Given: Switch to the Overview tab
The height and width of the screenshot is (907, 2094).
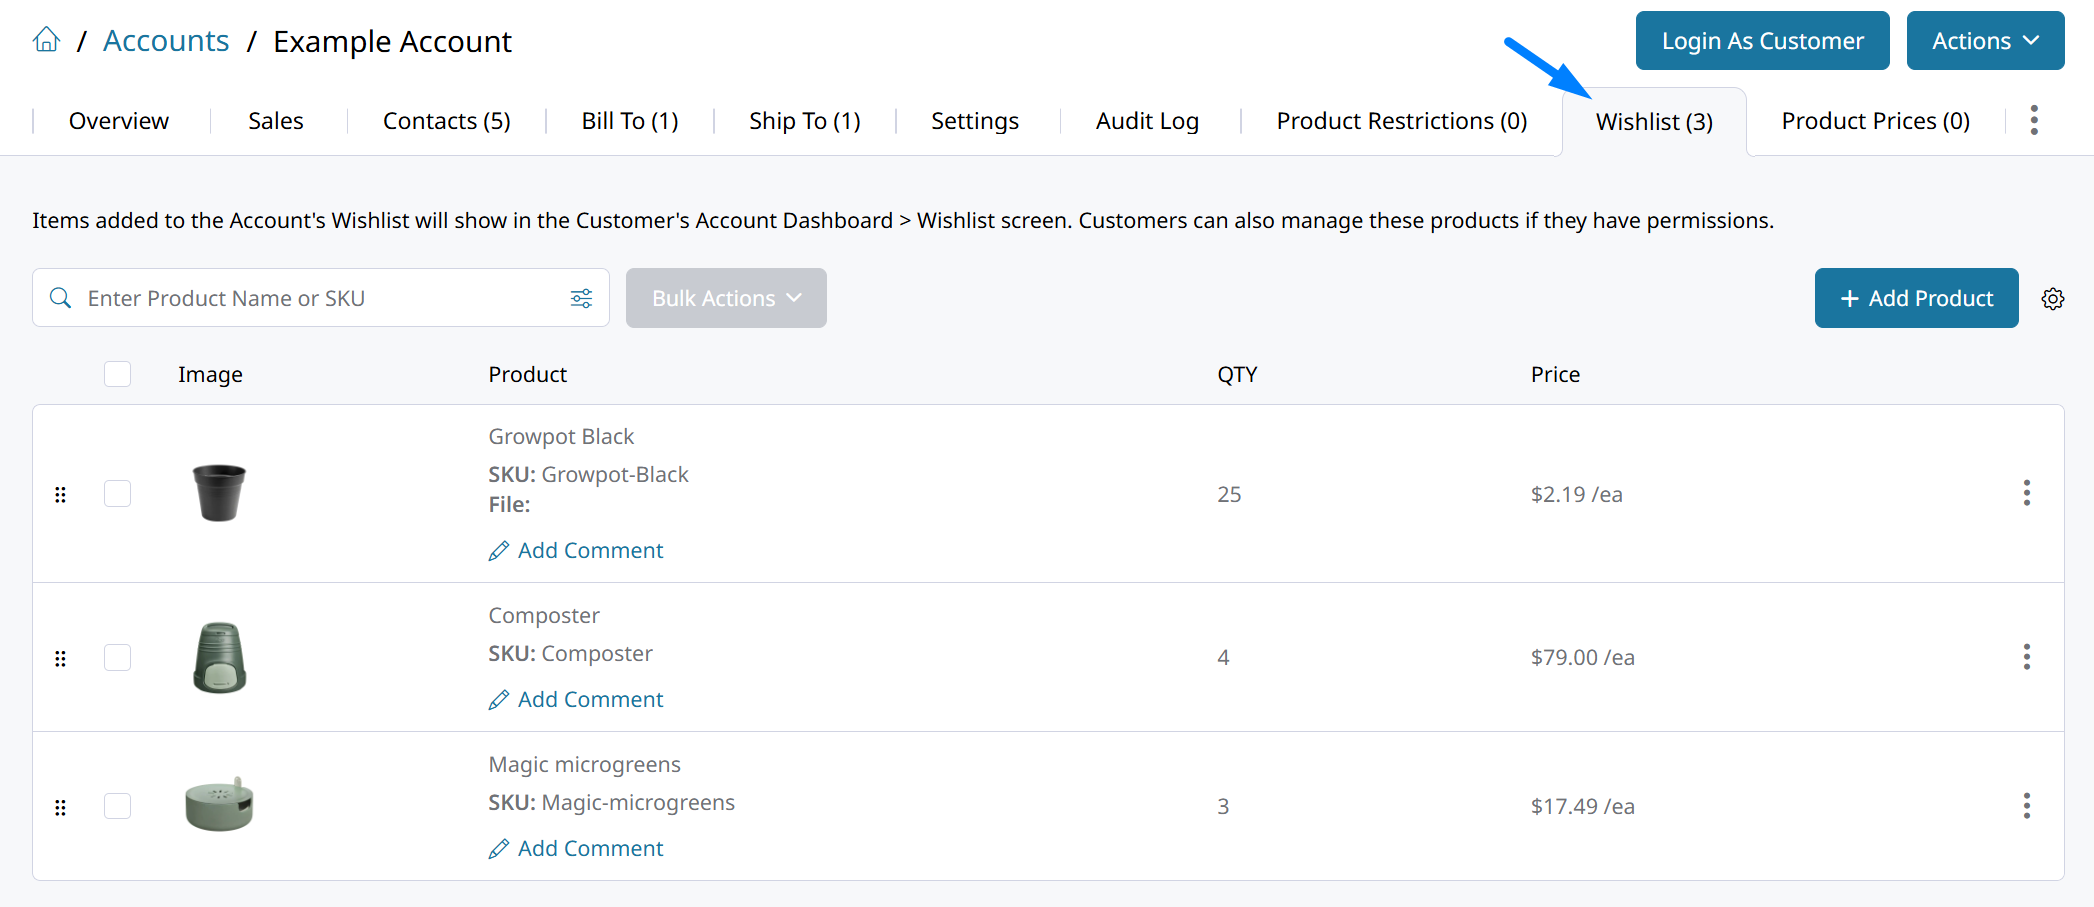Looking at the screenshot, I should coord(119,121).
